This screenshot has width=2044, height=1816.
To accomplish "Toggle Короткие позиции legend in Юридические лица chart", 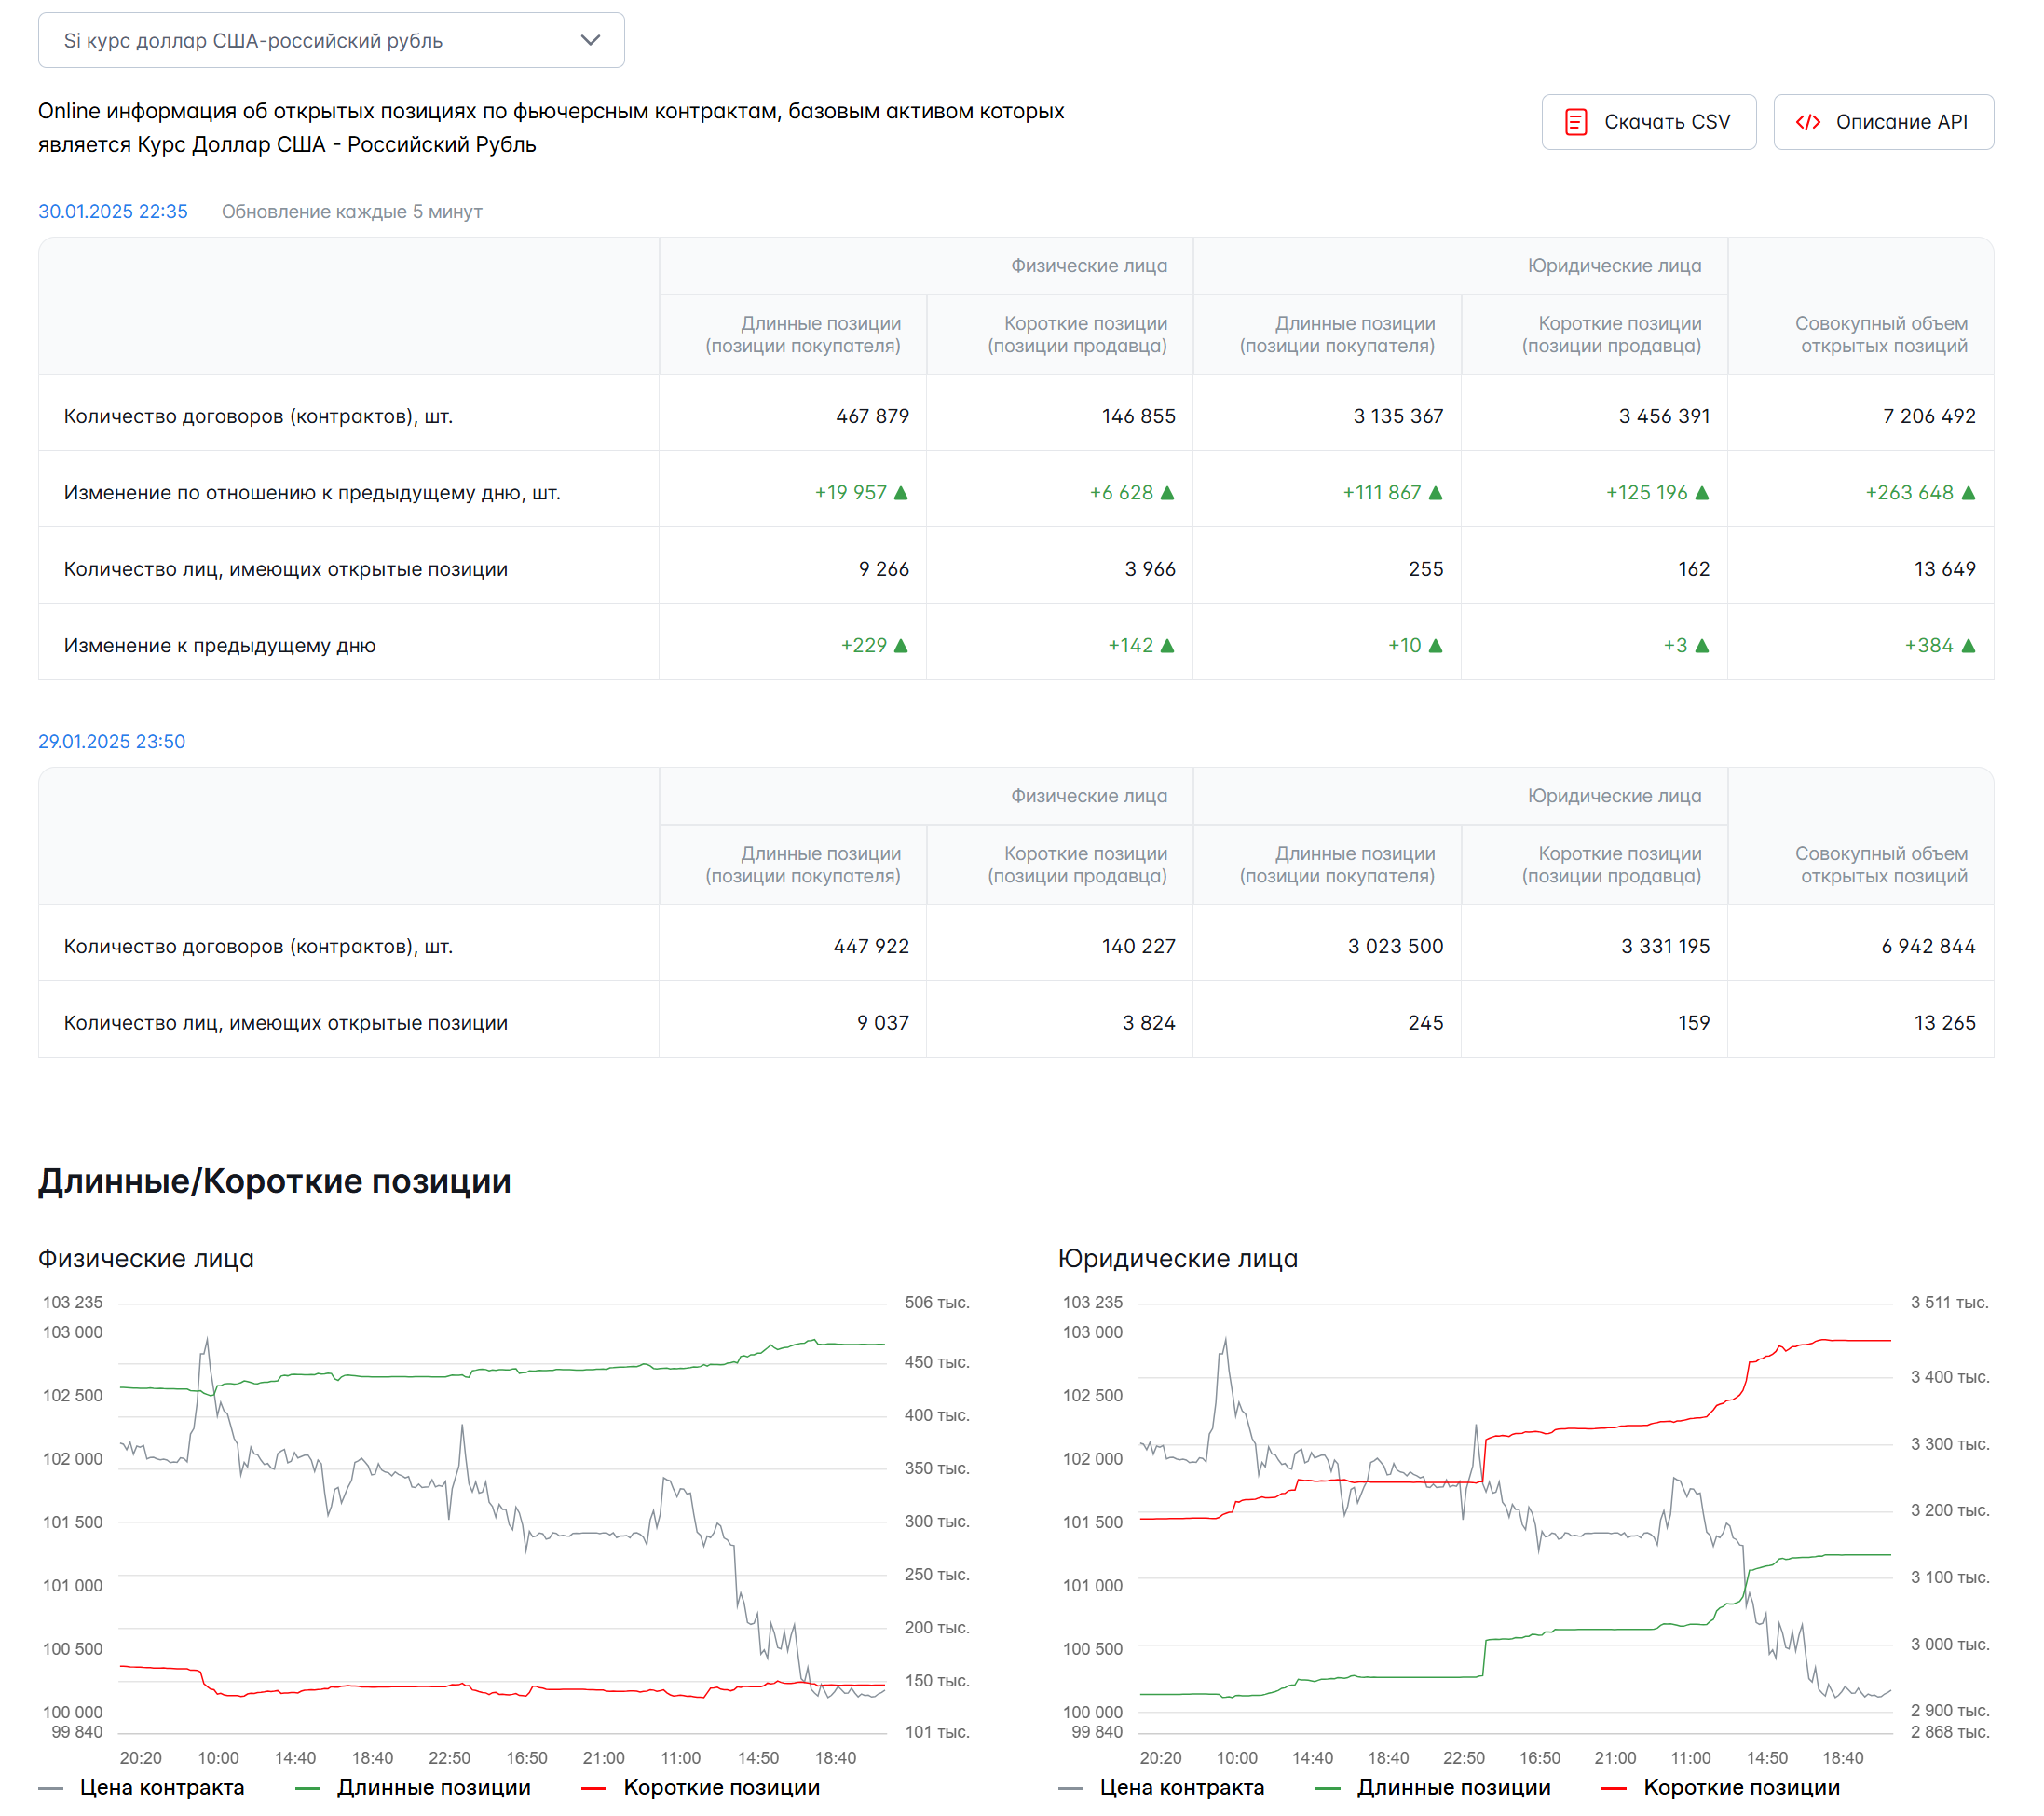I will tap(1741, 1787).
